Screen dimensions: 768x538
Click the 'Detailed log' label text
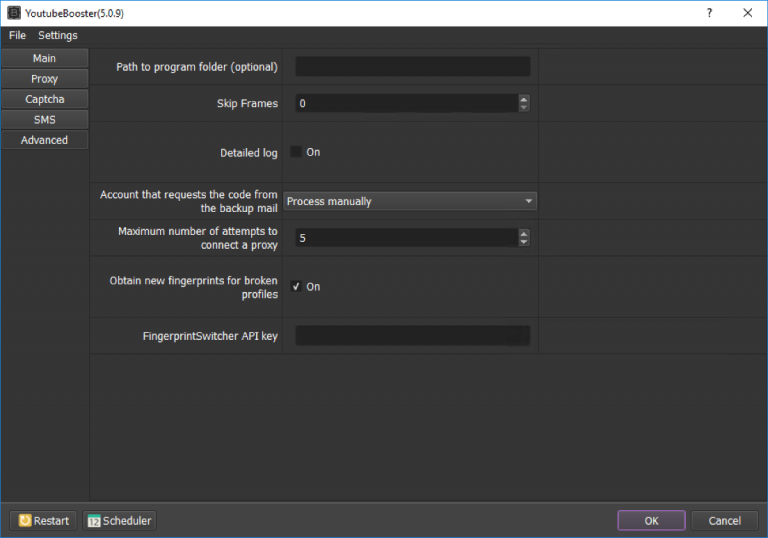(249, 153)
